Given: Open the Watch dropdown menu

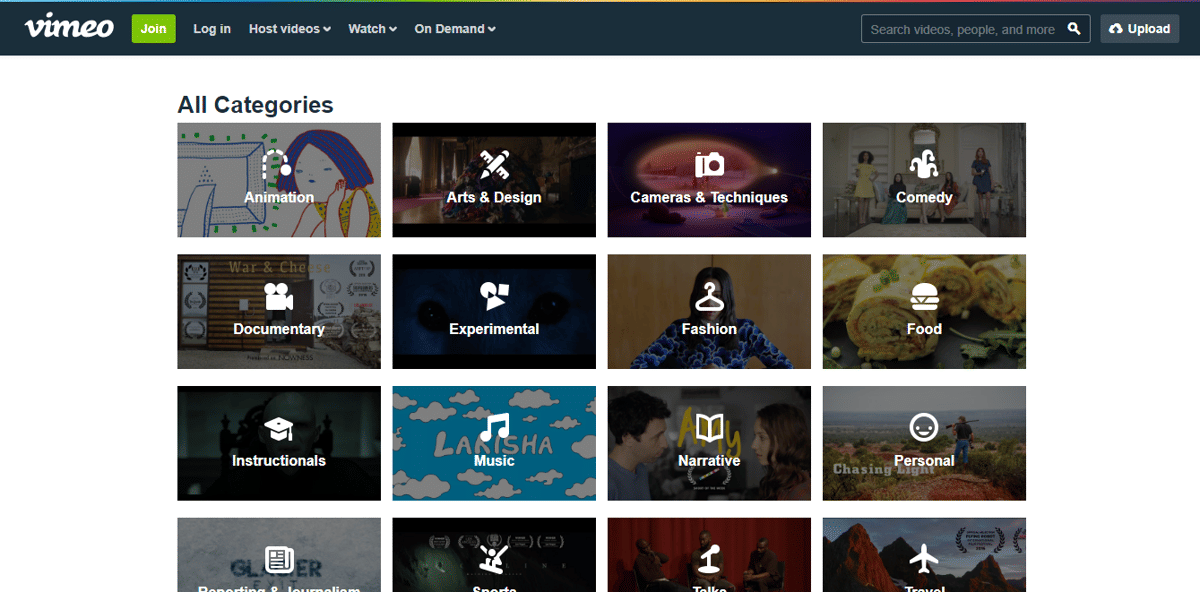Looking at the screenshot, I should 372,29.
